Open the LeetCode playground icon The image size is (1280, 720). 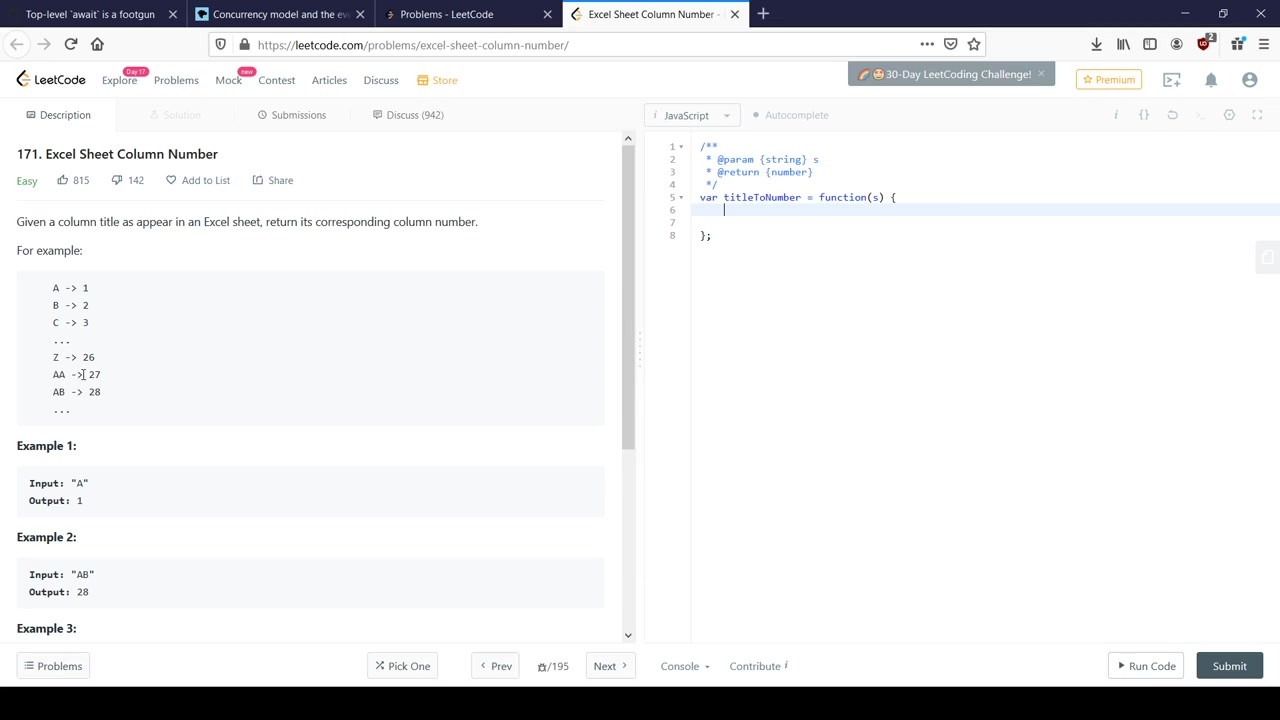[1172, 80]
